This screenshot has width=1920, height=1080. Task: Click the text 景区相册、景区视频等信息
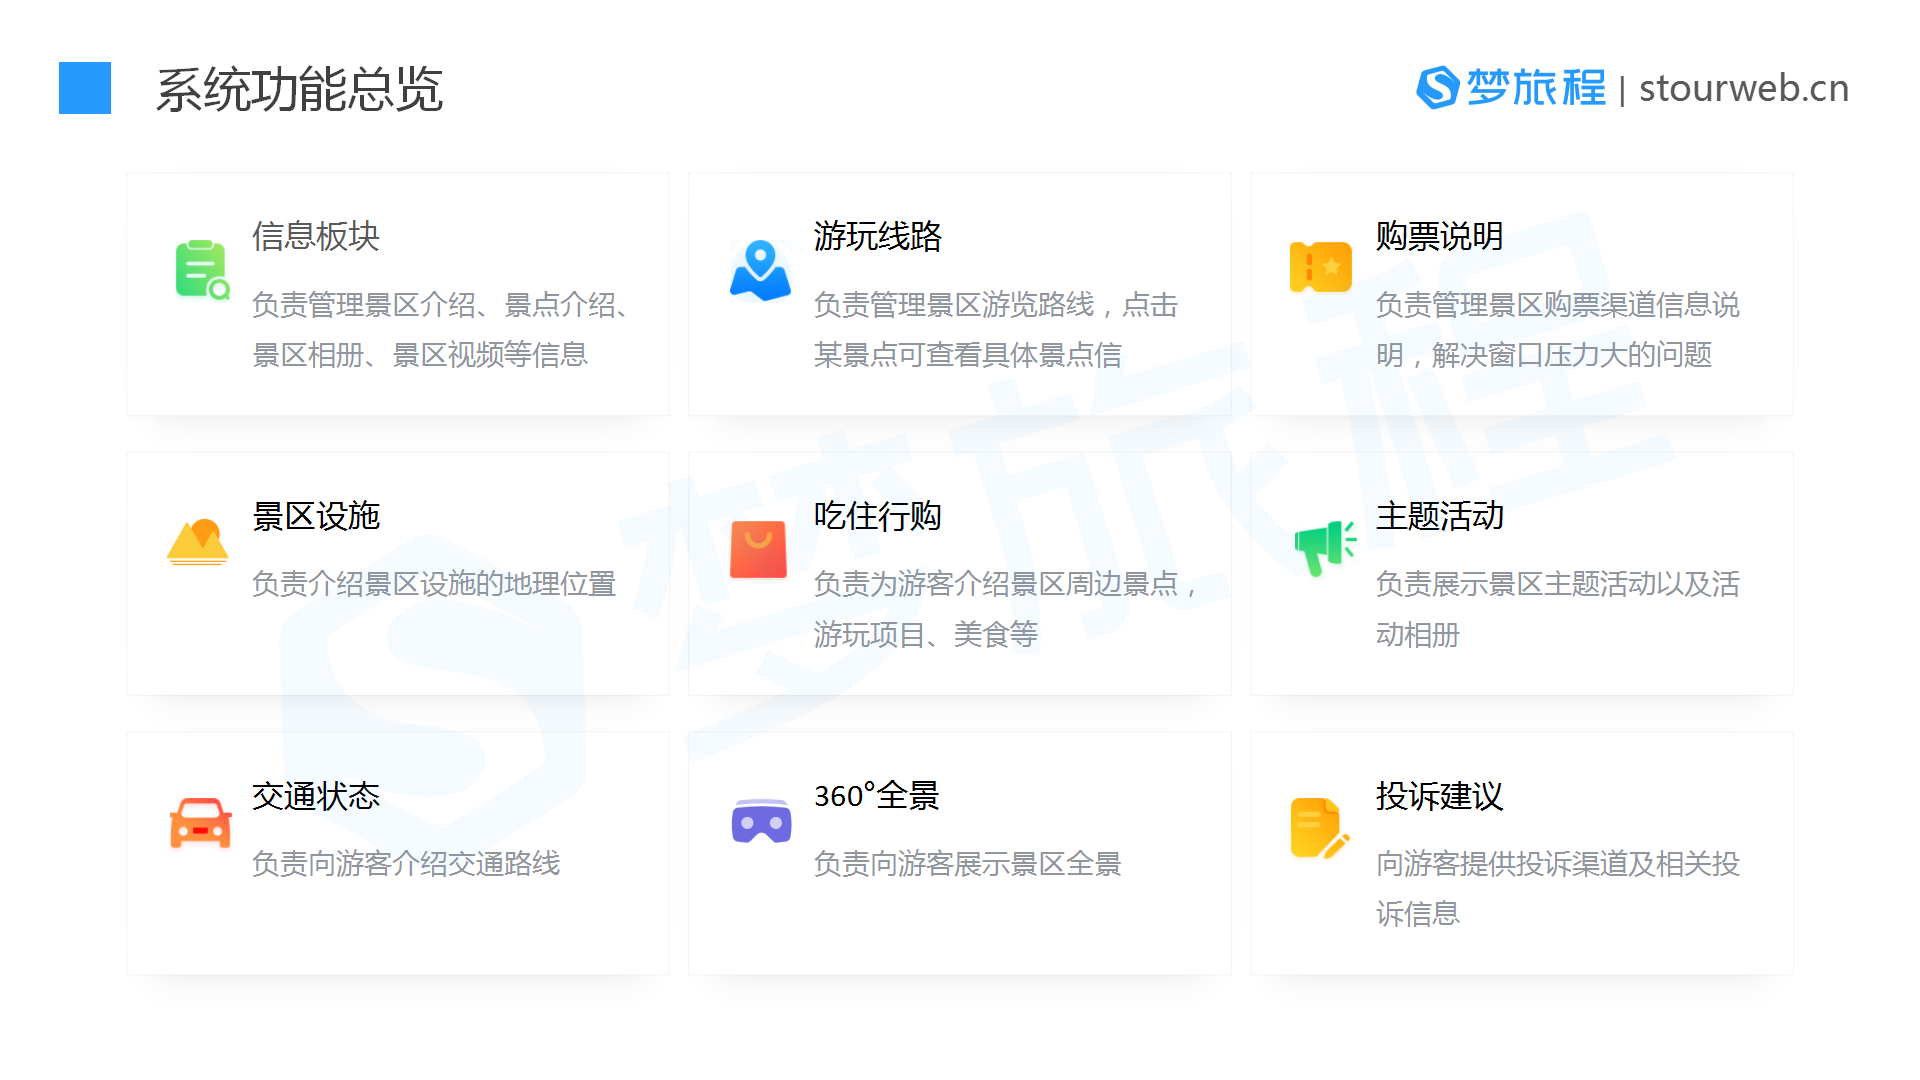point(420,355)
